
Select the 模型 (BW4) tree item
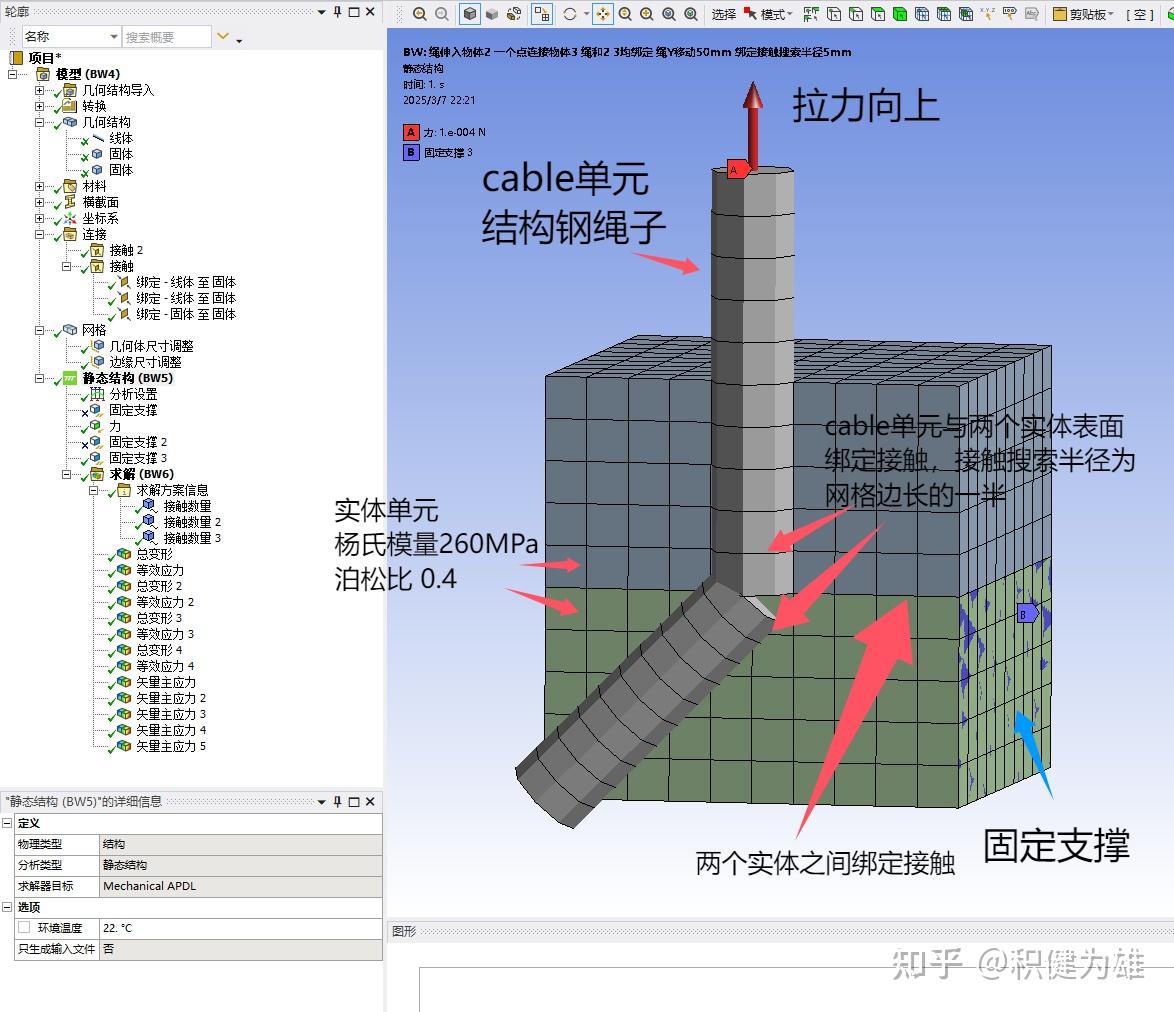tap(88, 74)
